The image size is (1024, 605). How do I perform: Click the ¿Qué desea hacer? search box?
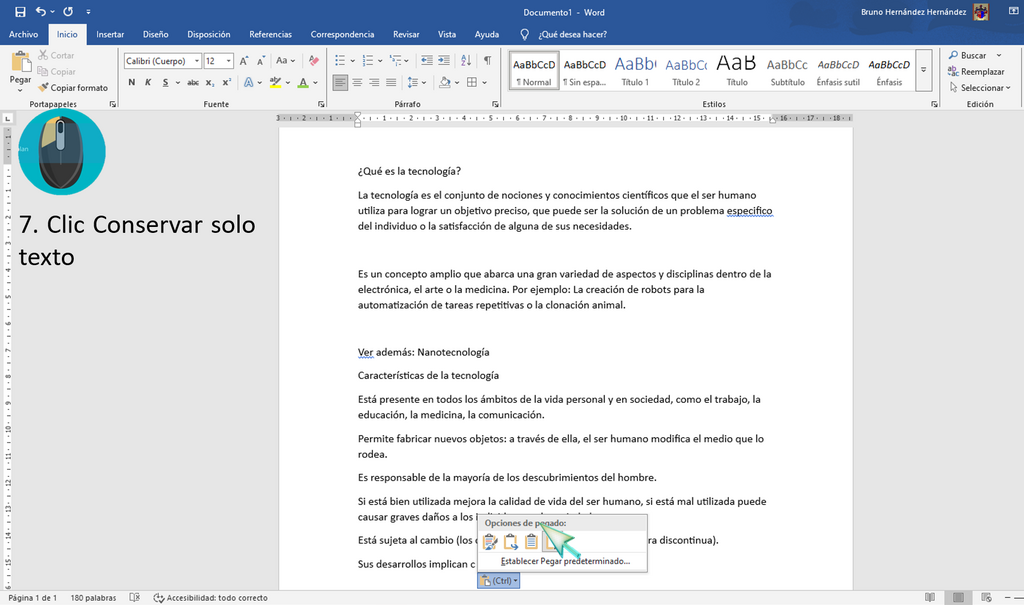click(x=573, y=35)
